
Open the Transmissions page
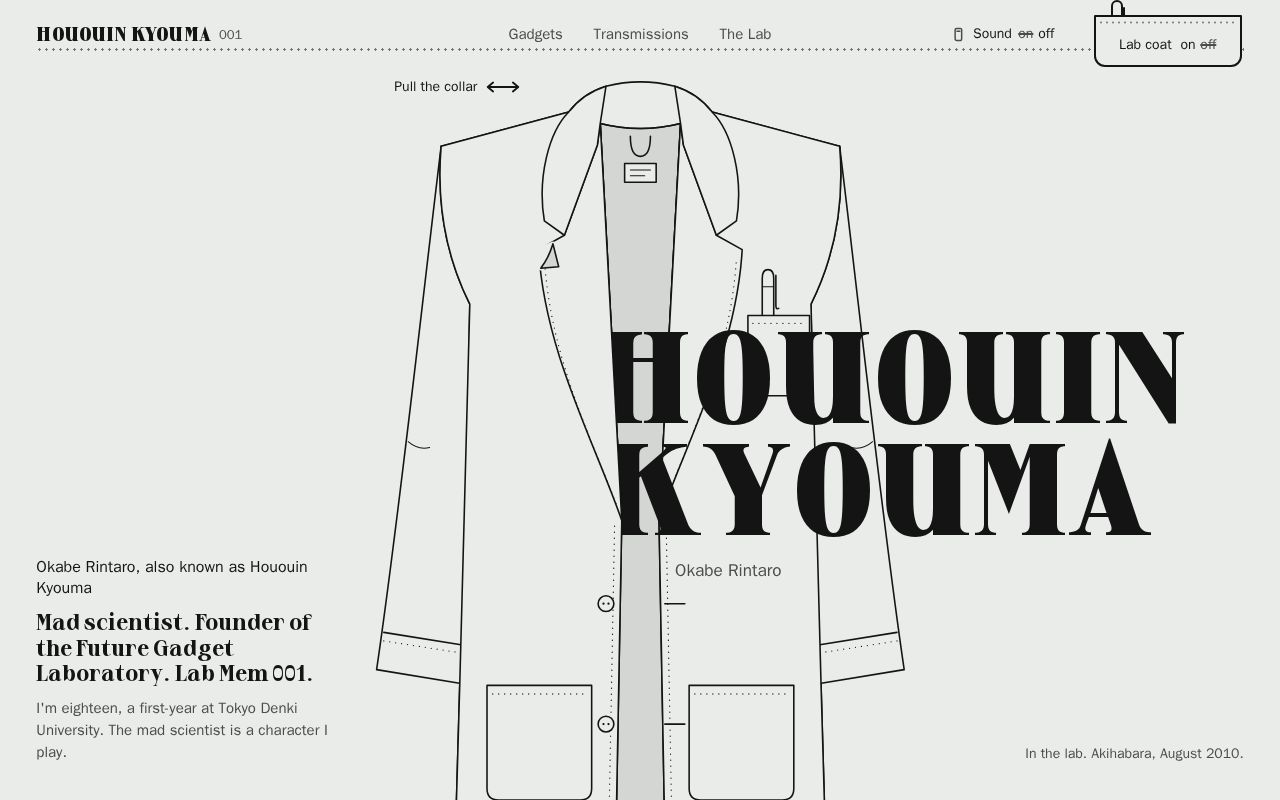[x=640, y=34]
